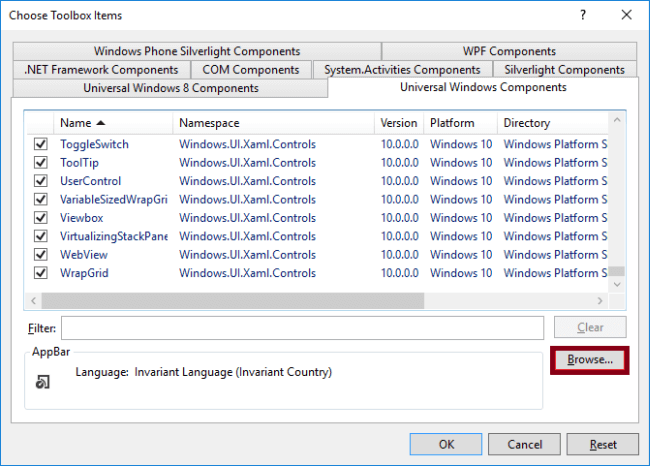Select the .NET Framework Components tab
The image size is (650, 466).
pyautogui.click(x=101, y=69)
